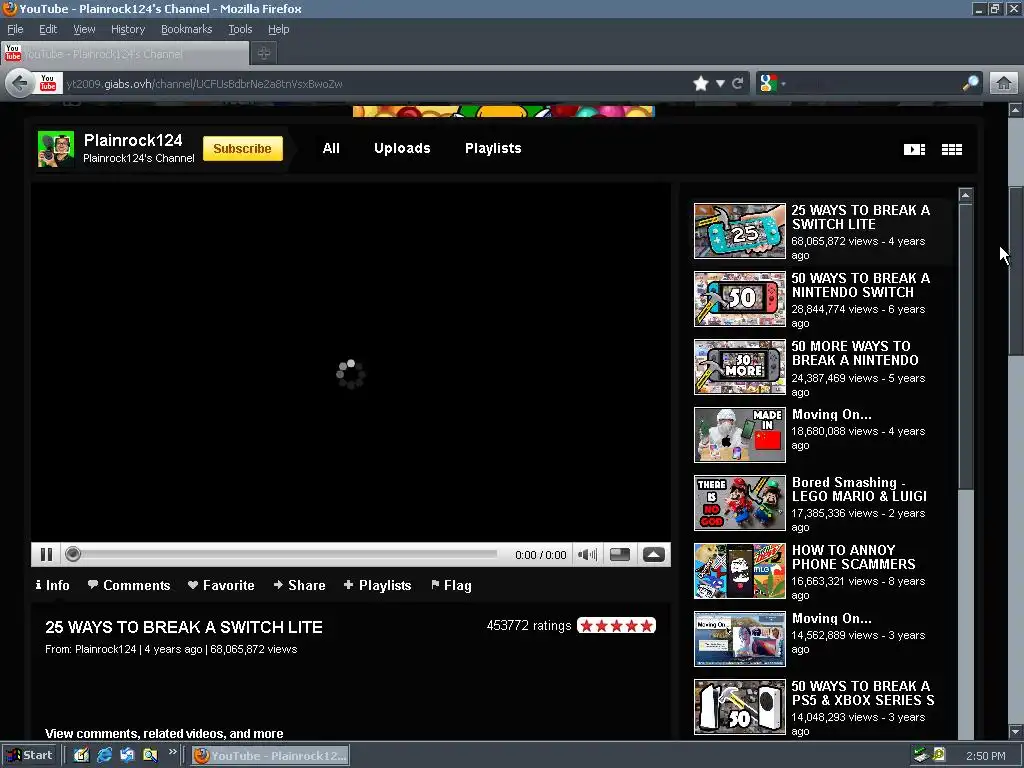Viewport: 1024px width, 768px height.
Task: Click View comments, related videos, and more
Action: point(164,733)
